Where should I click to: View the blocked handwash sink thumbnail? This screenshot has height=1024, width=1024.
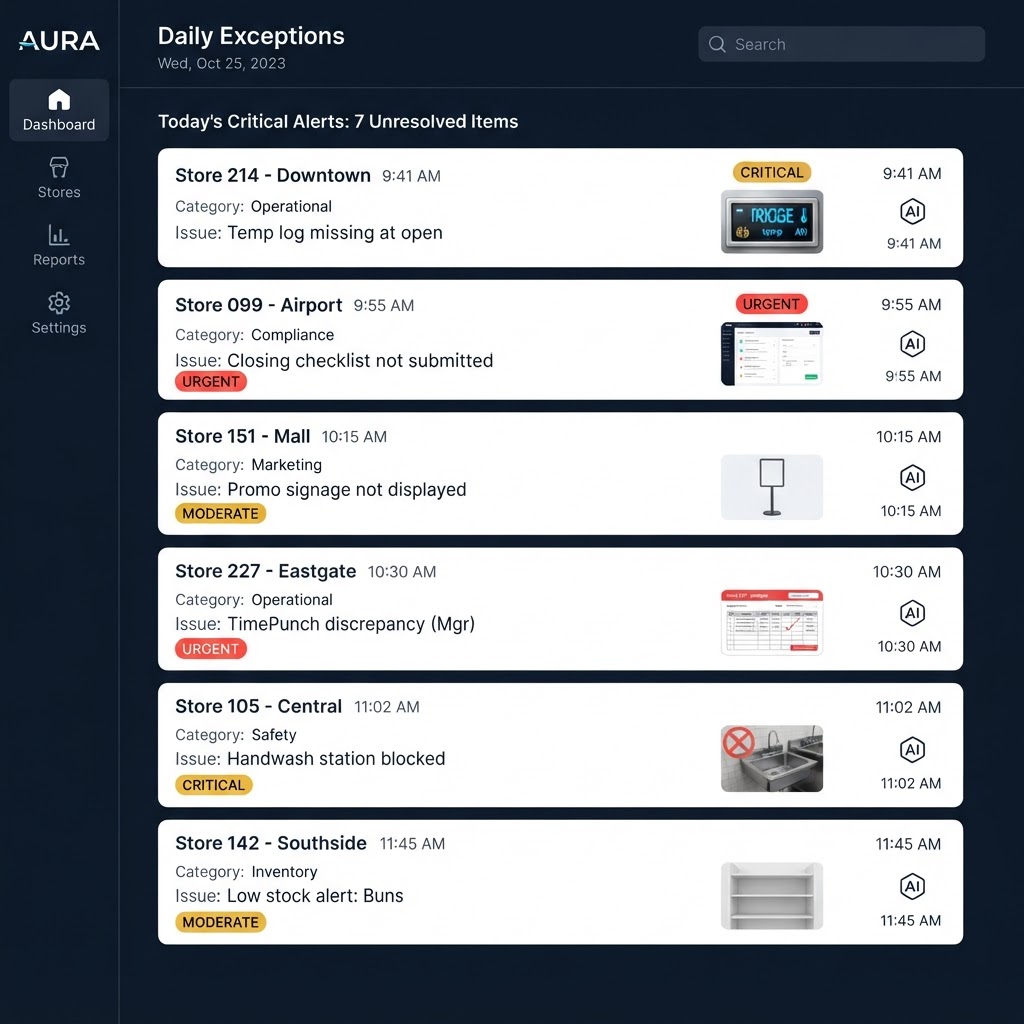click(772, 758)
